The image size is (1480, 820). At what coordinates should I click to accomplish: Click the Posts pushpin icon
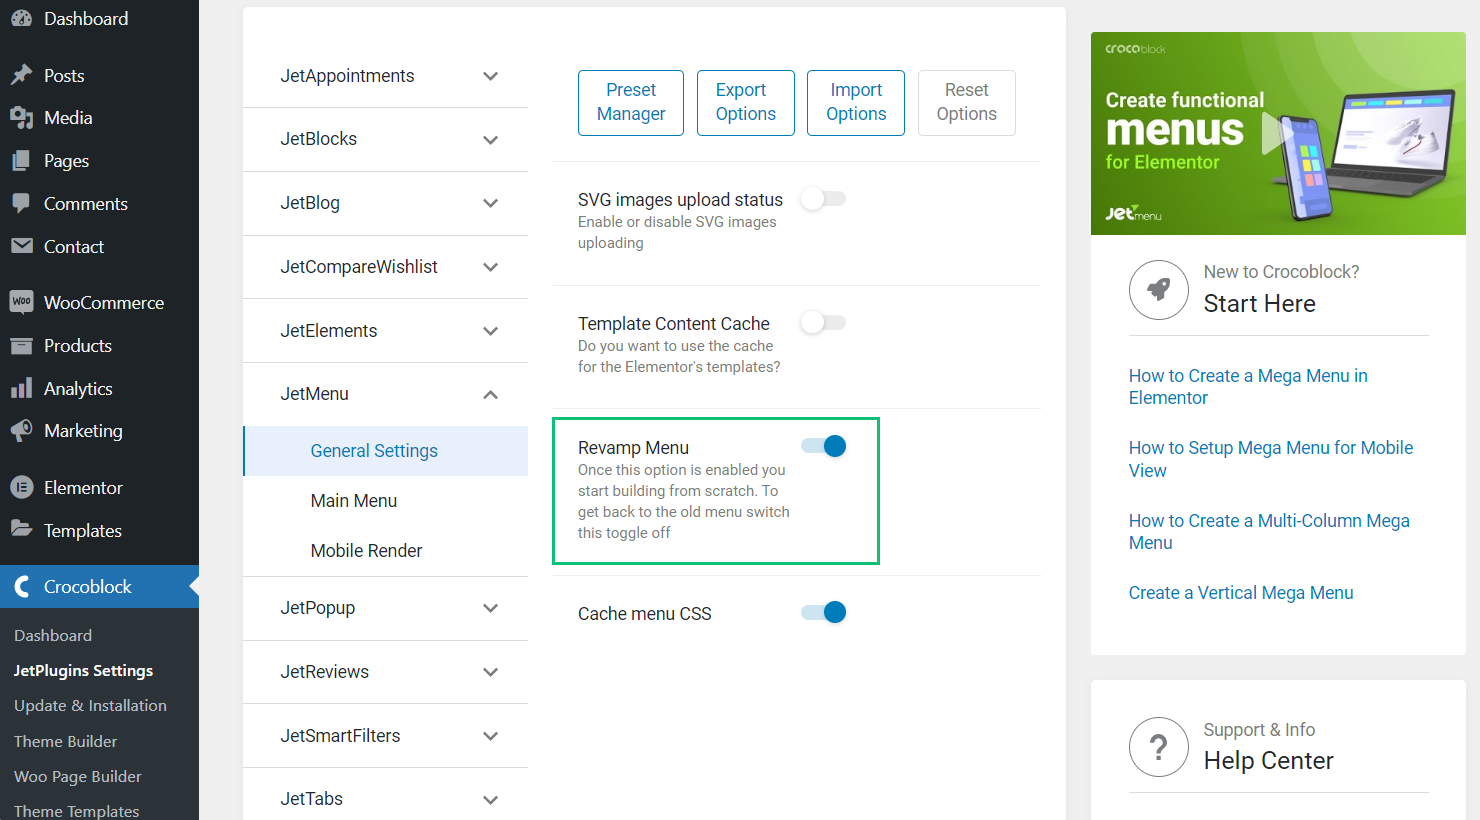[21, 75]
